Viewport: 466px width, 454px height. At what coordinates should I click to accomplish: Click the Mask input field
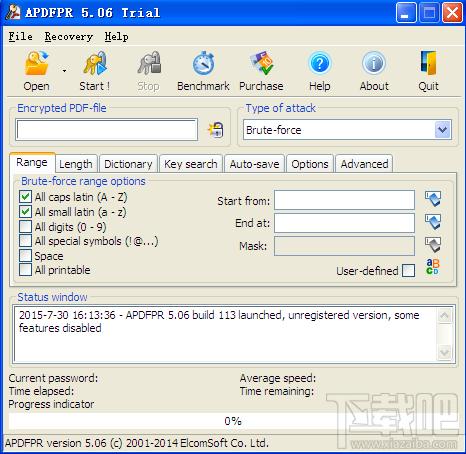click(x=344, y=246)
